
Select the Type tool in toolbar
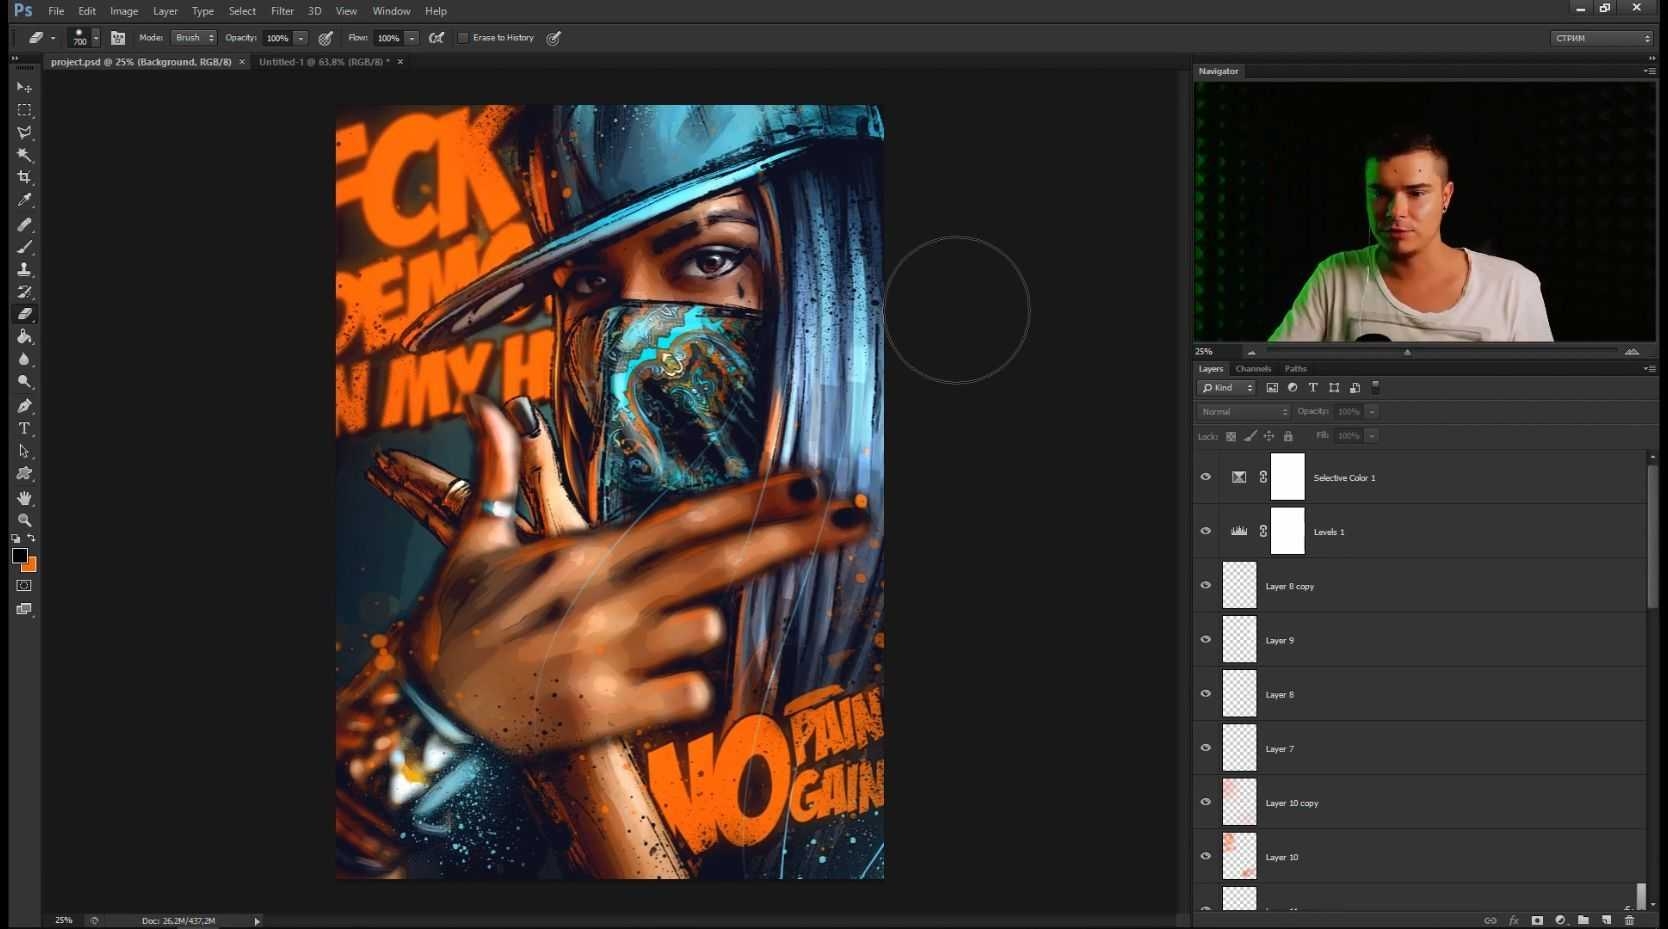click(24, 428)
